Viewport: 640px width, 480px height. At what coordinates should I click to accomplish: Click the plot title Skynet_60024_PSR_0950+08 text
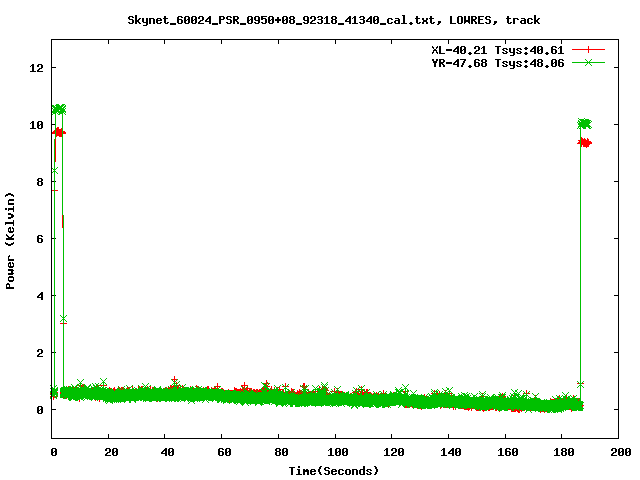pos(333,20)
